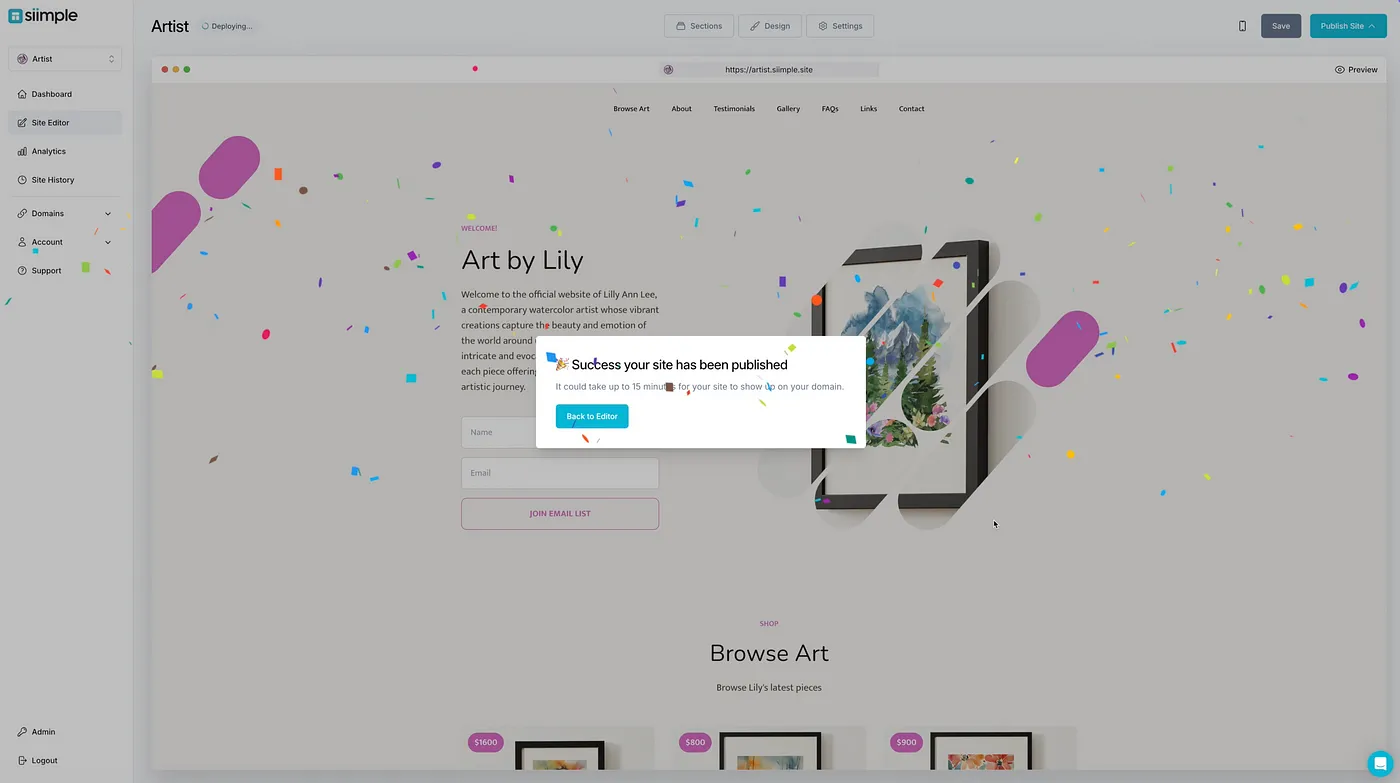Click the Admin key icon
Image resolution: width=1400 pixels, height=783 pixels.
coord(22,732)
